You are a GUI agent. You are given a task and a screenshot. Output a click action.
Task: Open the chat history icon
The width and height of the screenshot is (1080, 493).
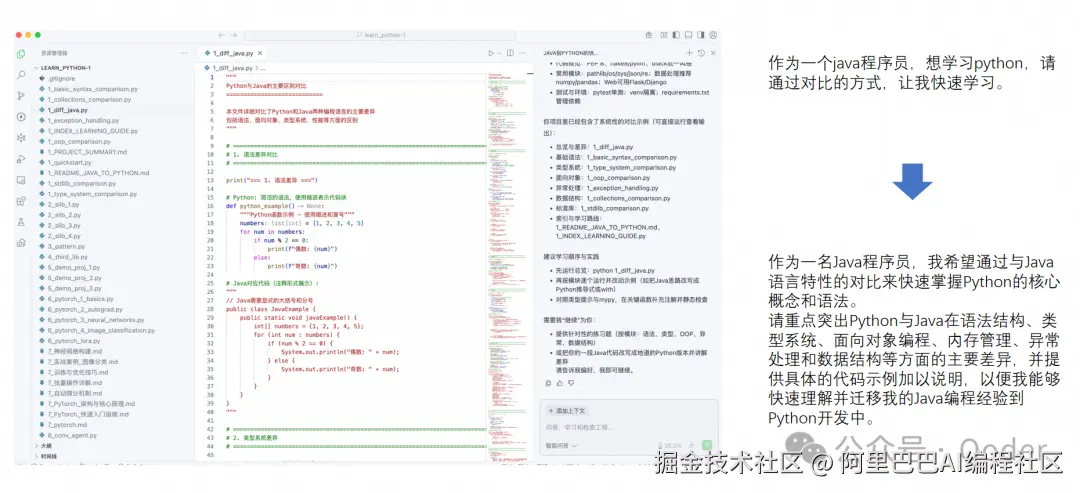click(x=701, y=53)
